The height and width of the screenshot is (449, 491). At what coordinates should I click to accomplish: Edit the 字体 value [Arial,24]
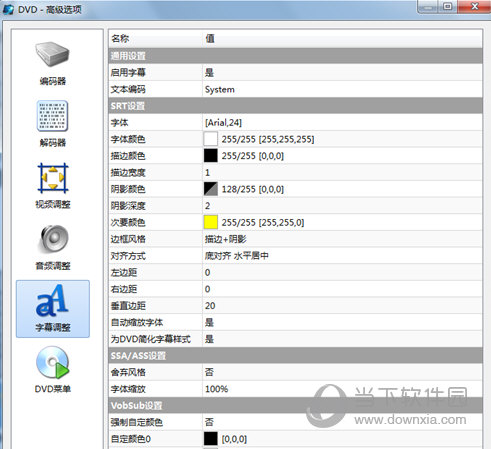pyautogui.click(x=223, y=123)
